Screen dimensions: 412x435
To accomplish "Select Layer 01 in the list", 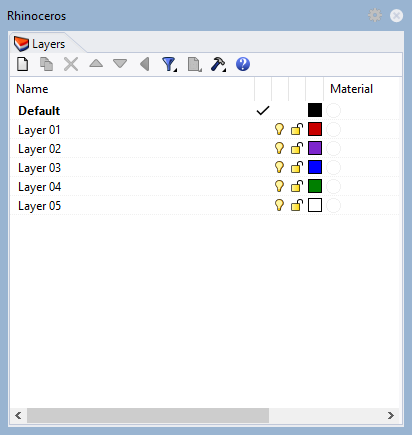I will 205,129.
